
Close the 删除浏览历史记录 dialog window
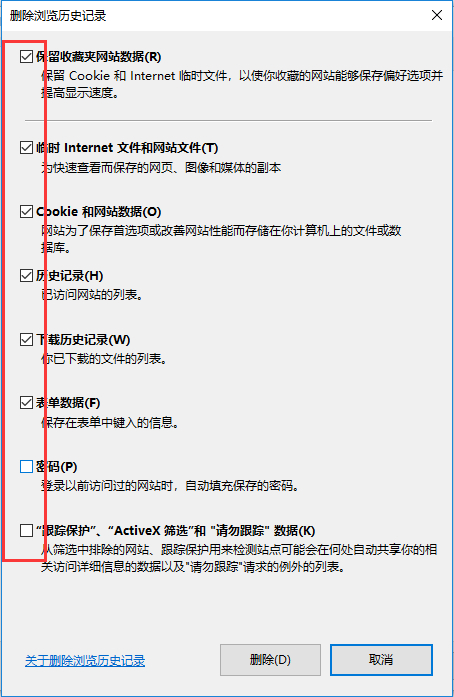[x=437, y=15]
